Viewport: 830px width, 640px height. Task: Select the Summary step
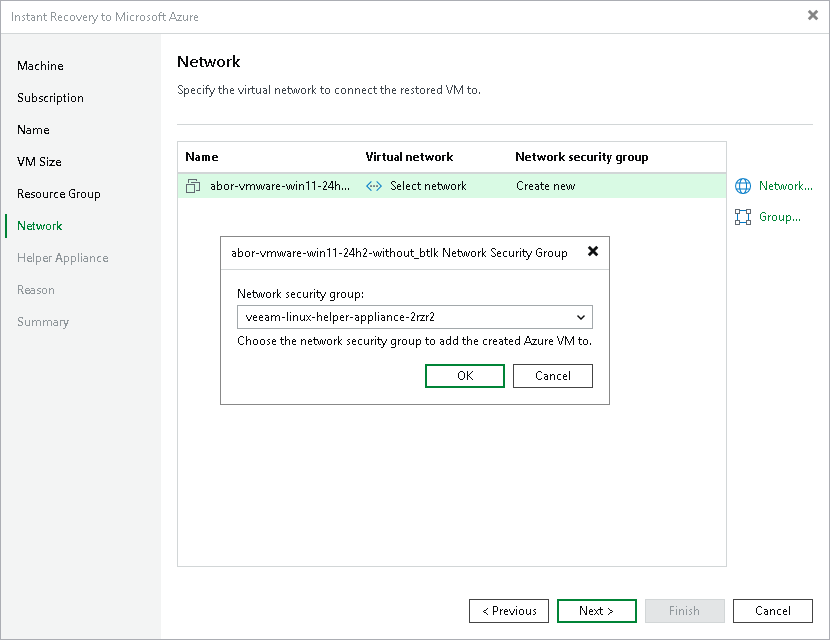click(x=43, y=322)
